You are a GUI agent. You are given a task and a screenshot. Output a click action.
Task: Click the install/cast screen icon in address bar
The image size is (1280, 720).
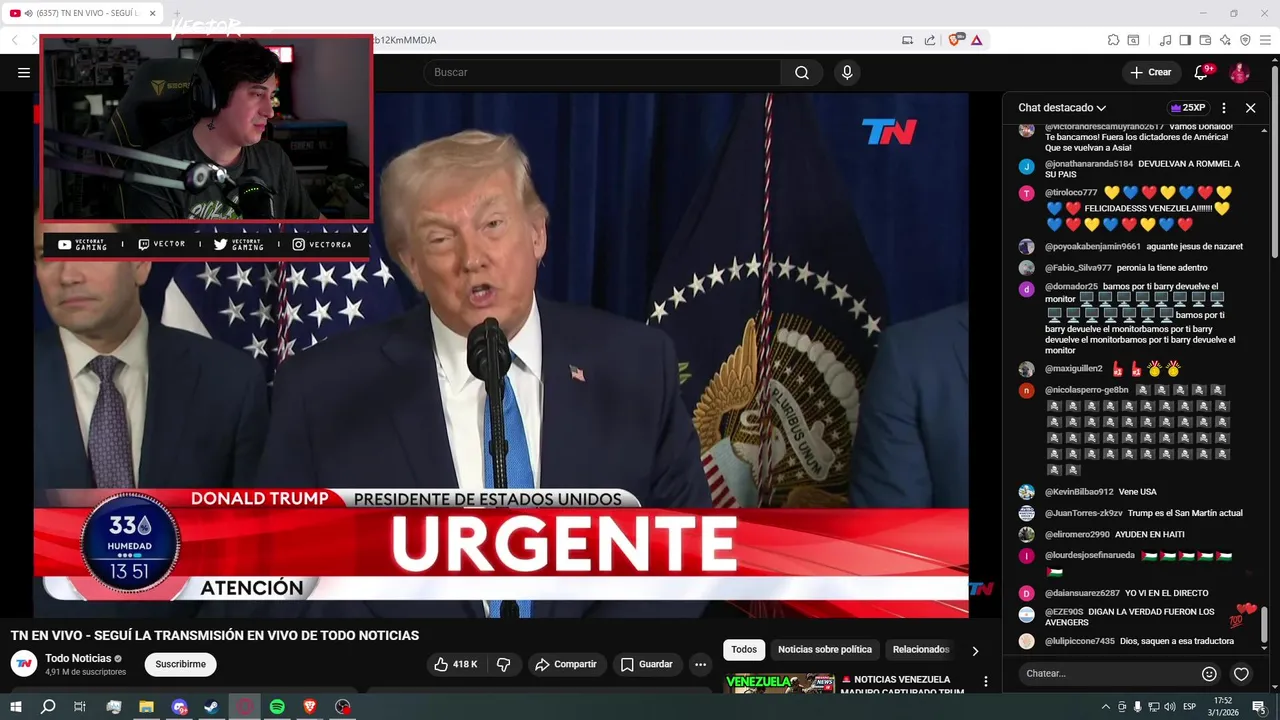coord(907,40)
